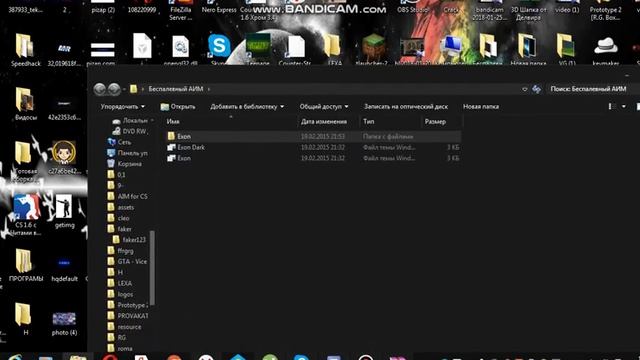
Task: Click the Explorer forward arrow button
Action: point(114,89)
